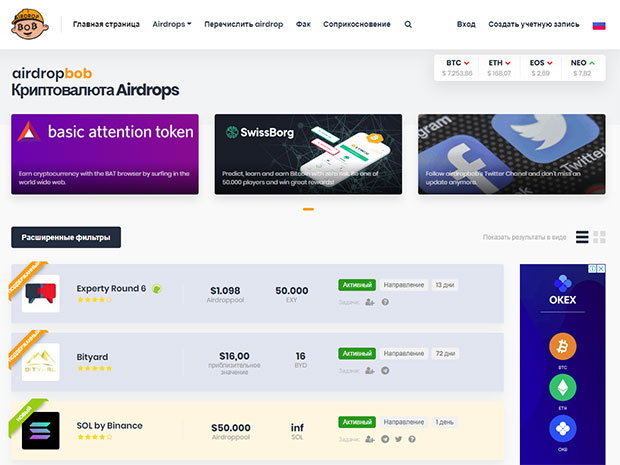This screenshot has width=620, height=465.
Task: Open the Фак menu item
Action: [303, 24]
